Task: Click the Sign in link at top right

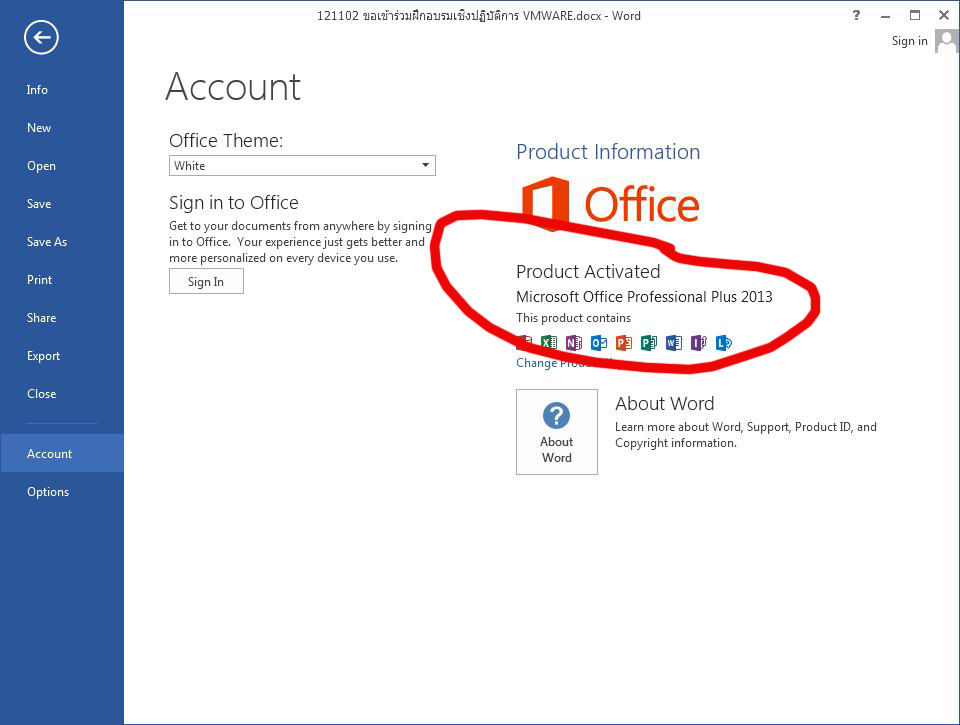Action: pyautogui.click(x=909, y=41)
